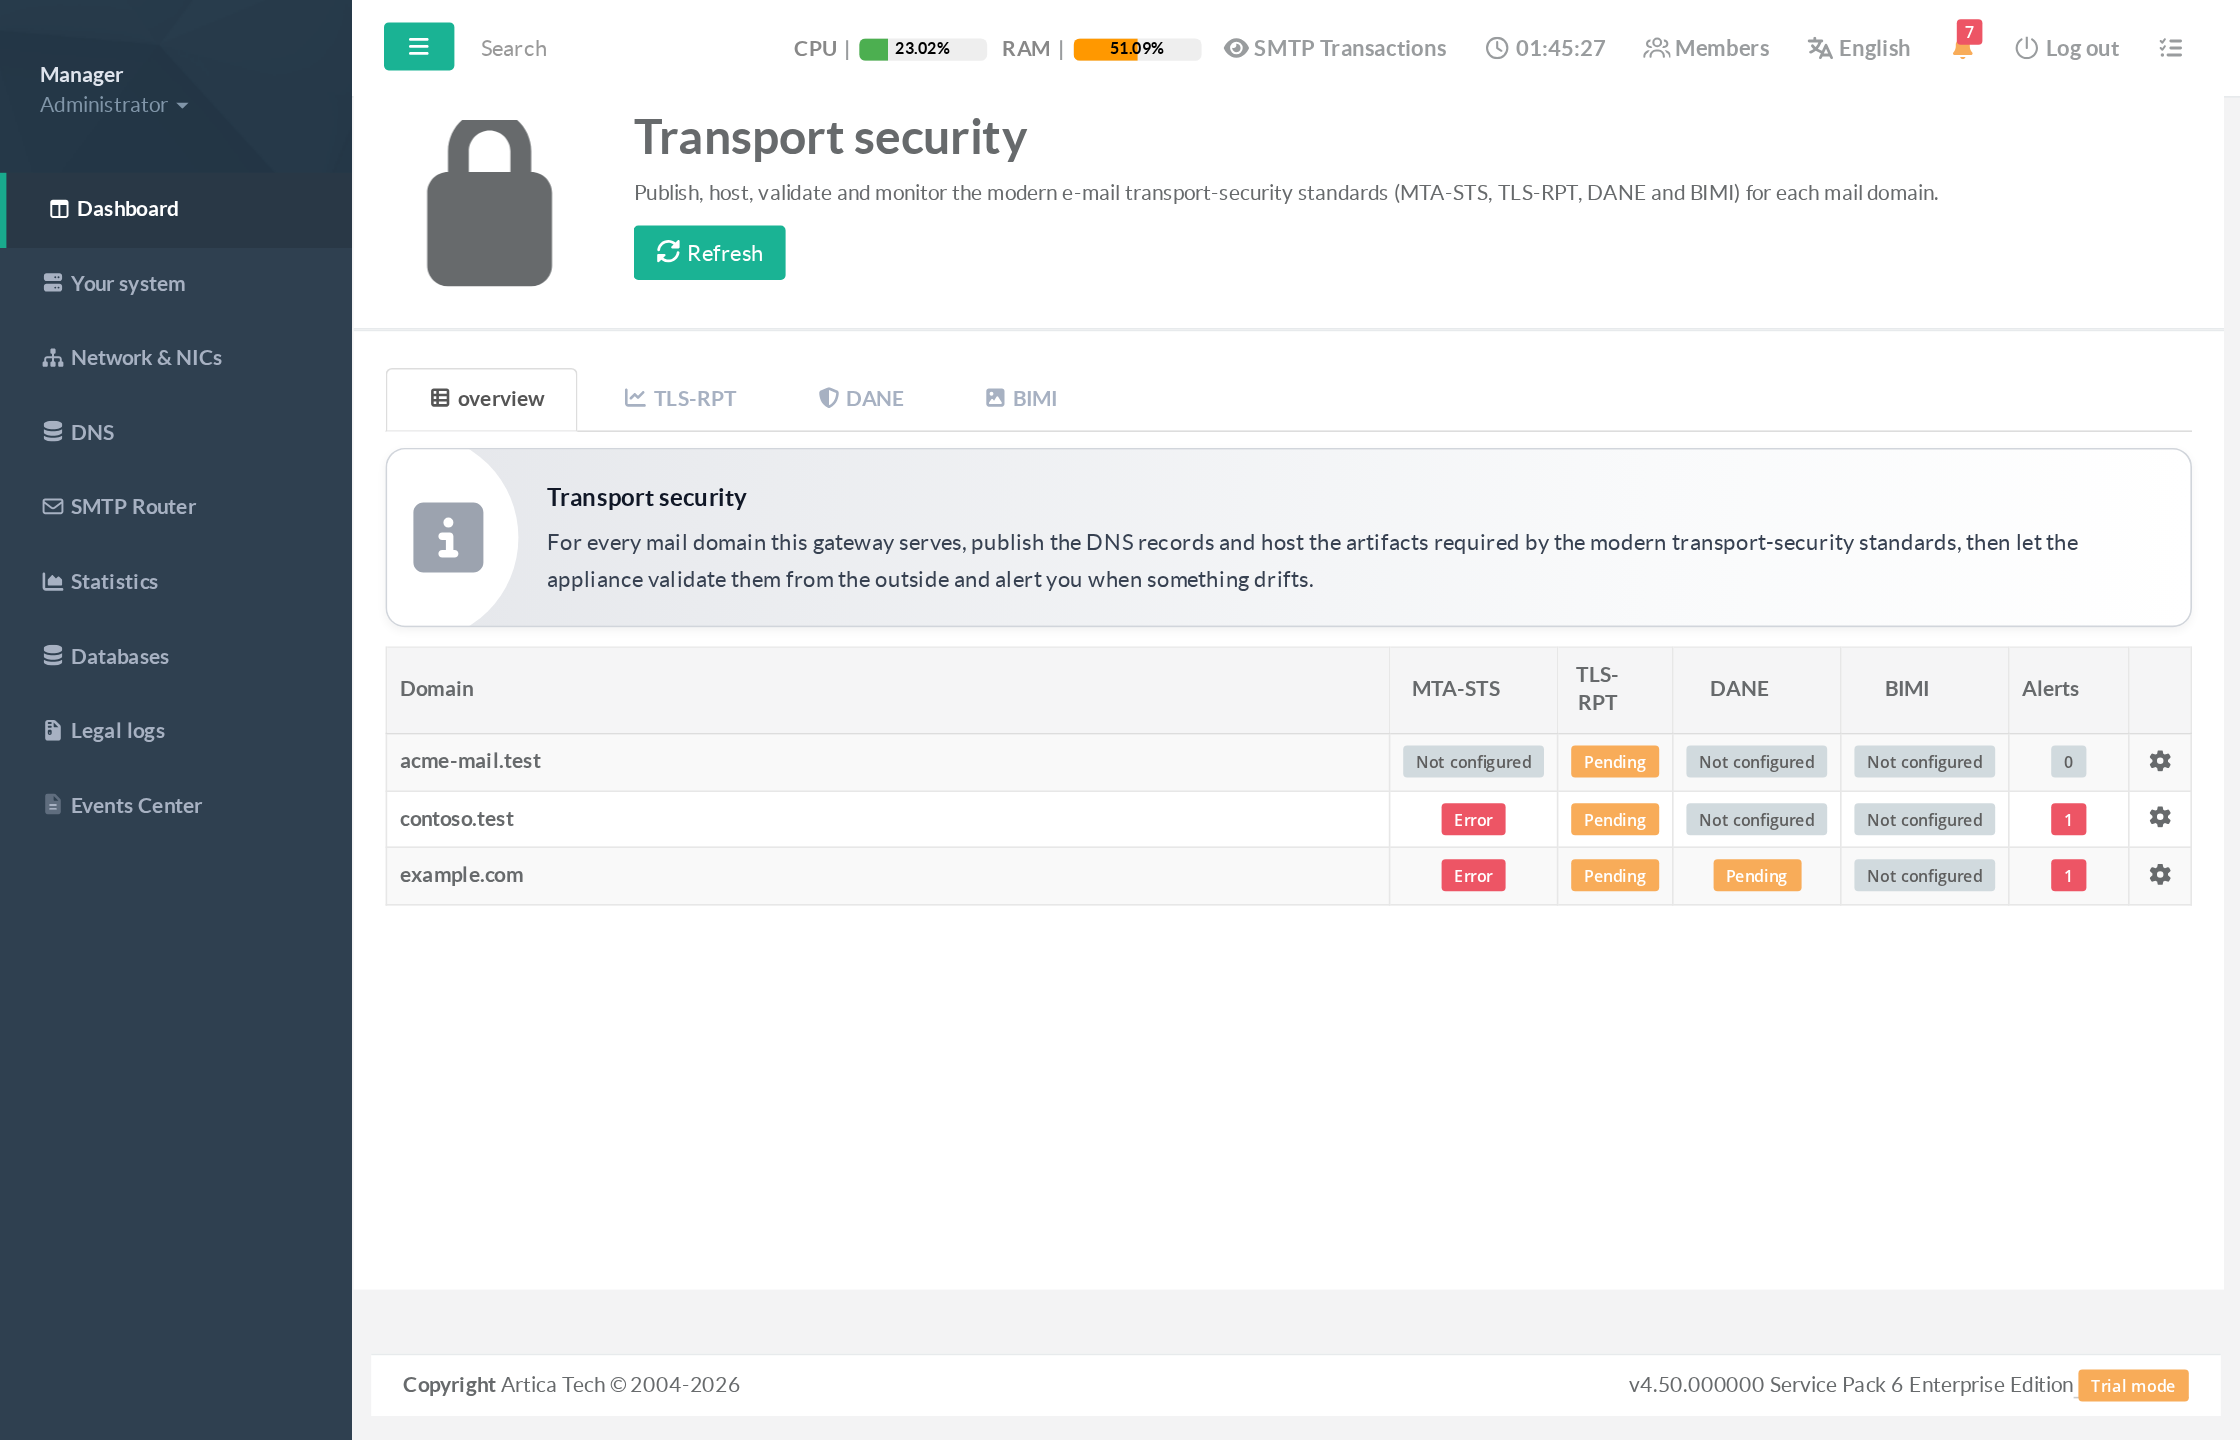Click the info icon in Transport security box

coord(448,537)
